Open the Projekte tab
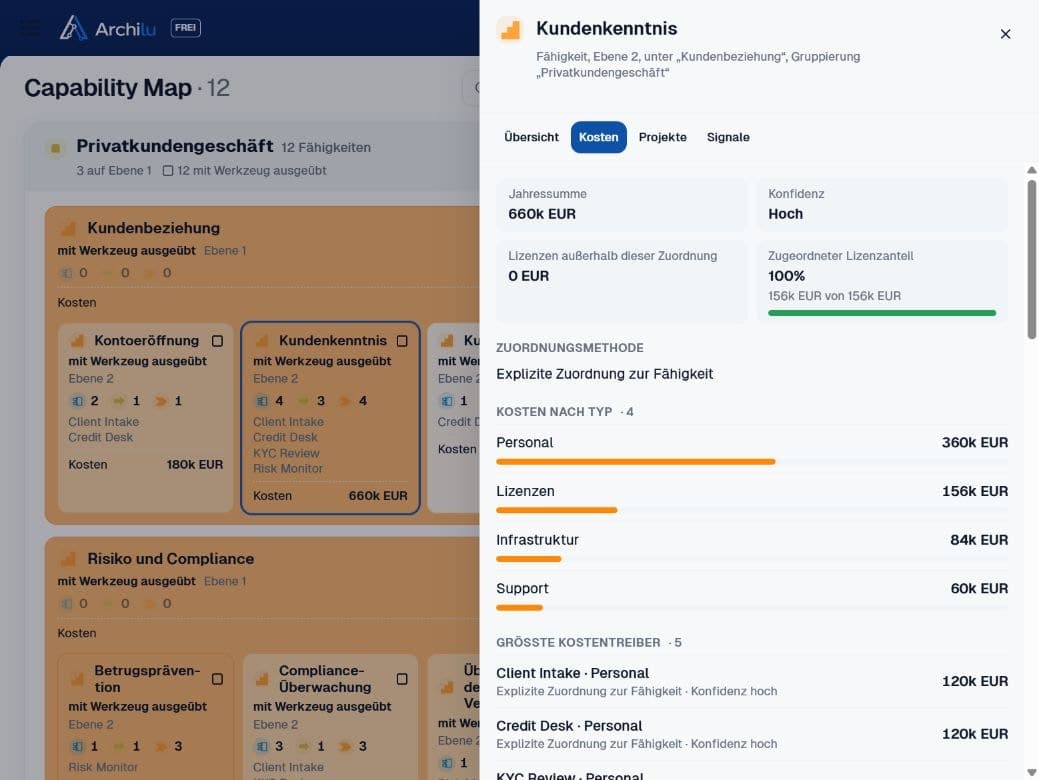 [663, 137]
